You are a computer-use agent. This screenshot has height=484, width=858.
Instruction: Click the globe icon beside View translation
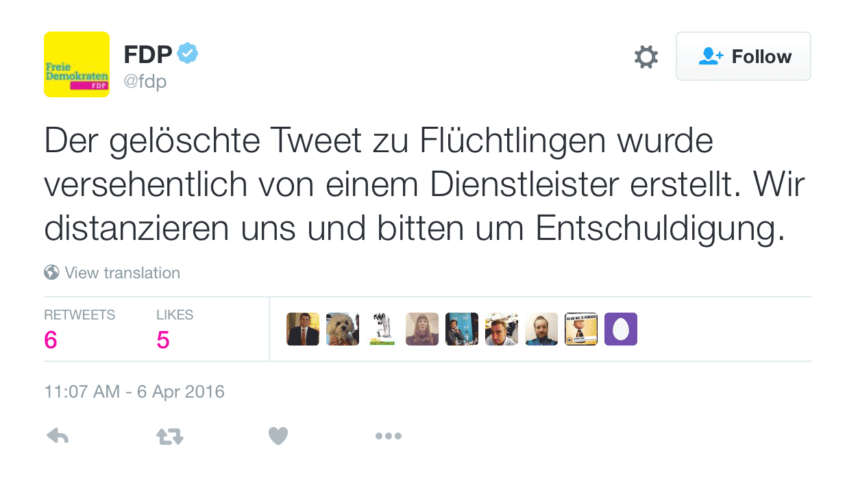coord(51,273)
